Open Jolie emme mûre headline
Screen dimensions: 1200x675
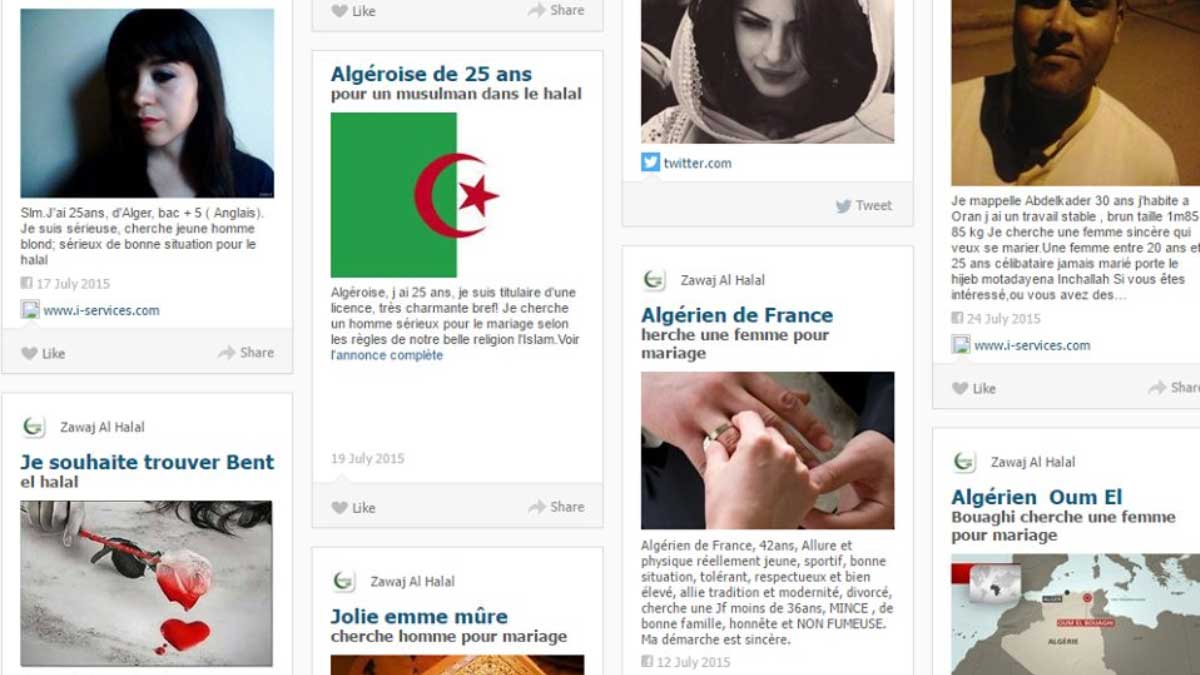coord(419,616)
